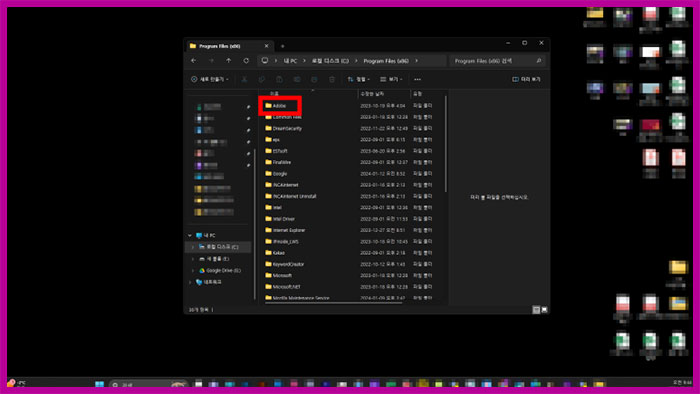The width and height of the screenshot is (700, 394).
Task: Toggle the preview pane button
Action: [x=526, y=79]
